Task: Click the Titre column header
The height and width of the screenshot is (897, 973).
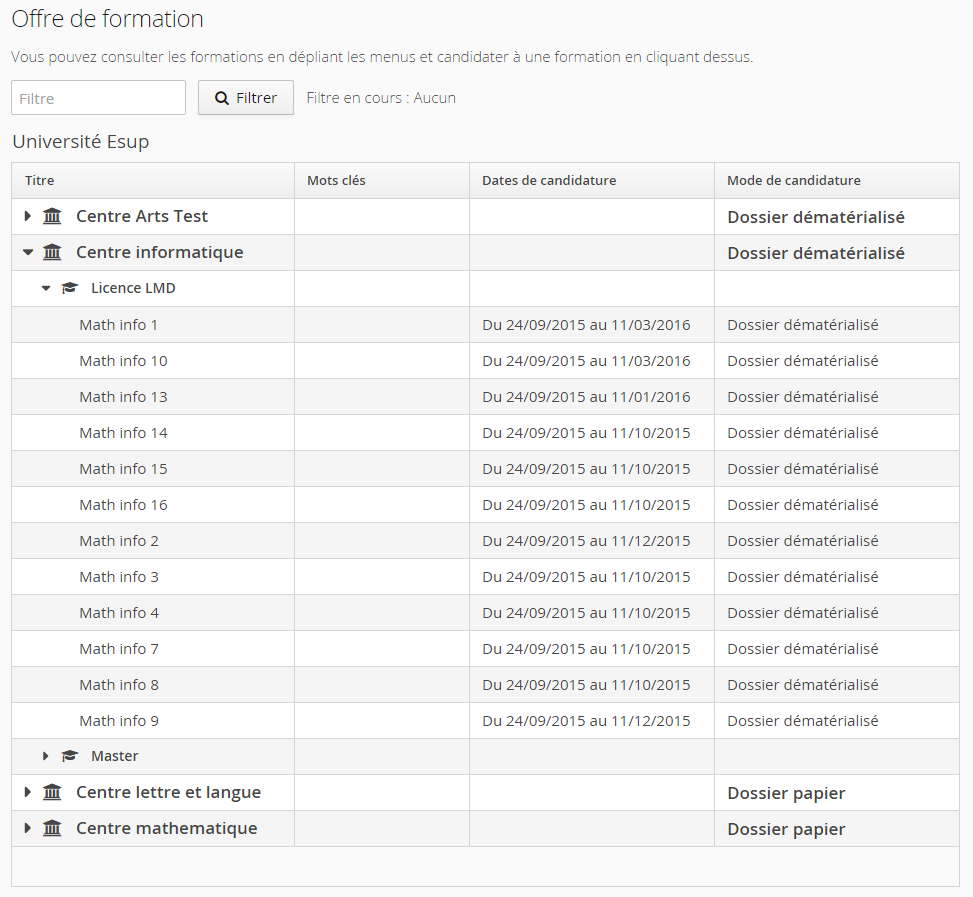Action: tap(40, 181)
